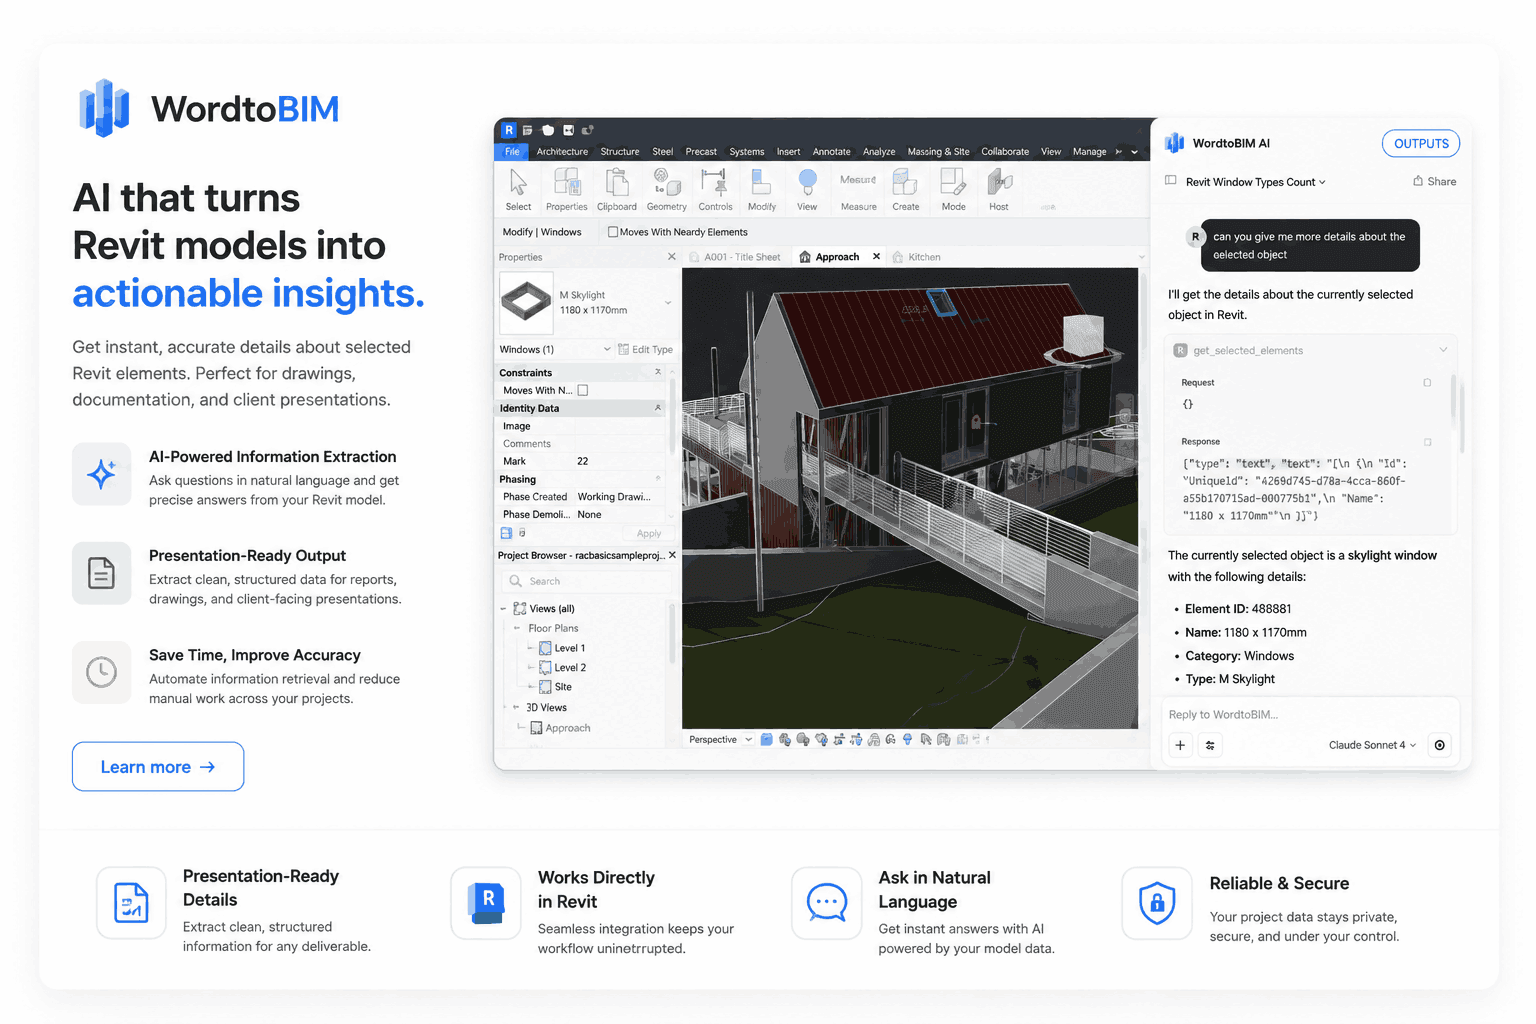This screenshot has width=1536, height=1024.
Task: Click the Level 1 floor plan icon
Action: tap(545, 648)
